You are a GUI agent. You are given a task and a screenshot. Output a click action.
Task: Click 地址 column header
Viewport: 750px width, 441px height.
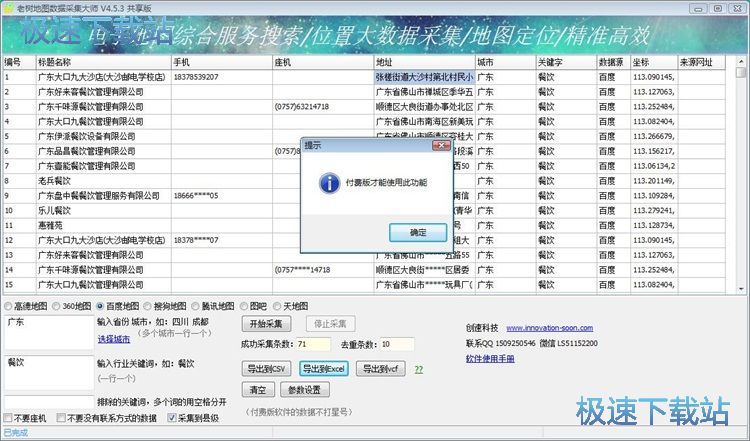425,62
